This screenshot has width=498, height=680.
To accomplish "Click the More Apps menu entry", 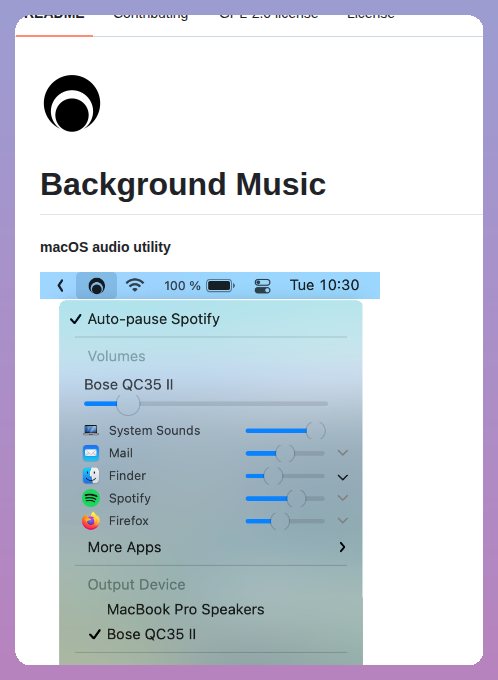I will pos(211,547).
